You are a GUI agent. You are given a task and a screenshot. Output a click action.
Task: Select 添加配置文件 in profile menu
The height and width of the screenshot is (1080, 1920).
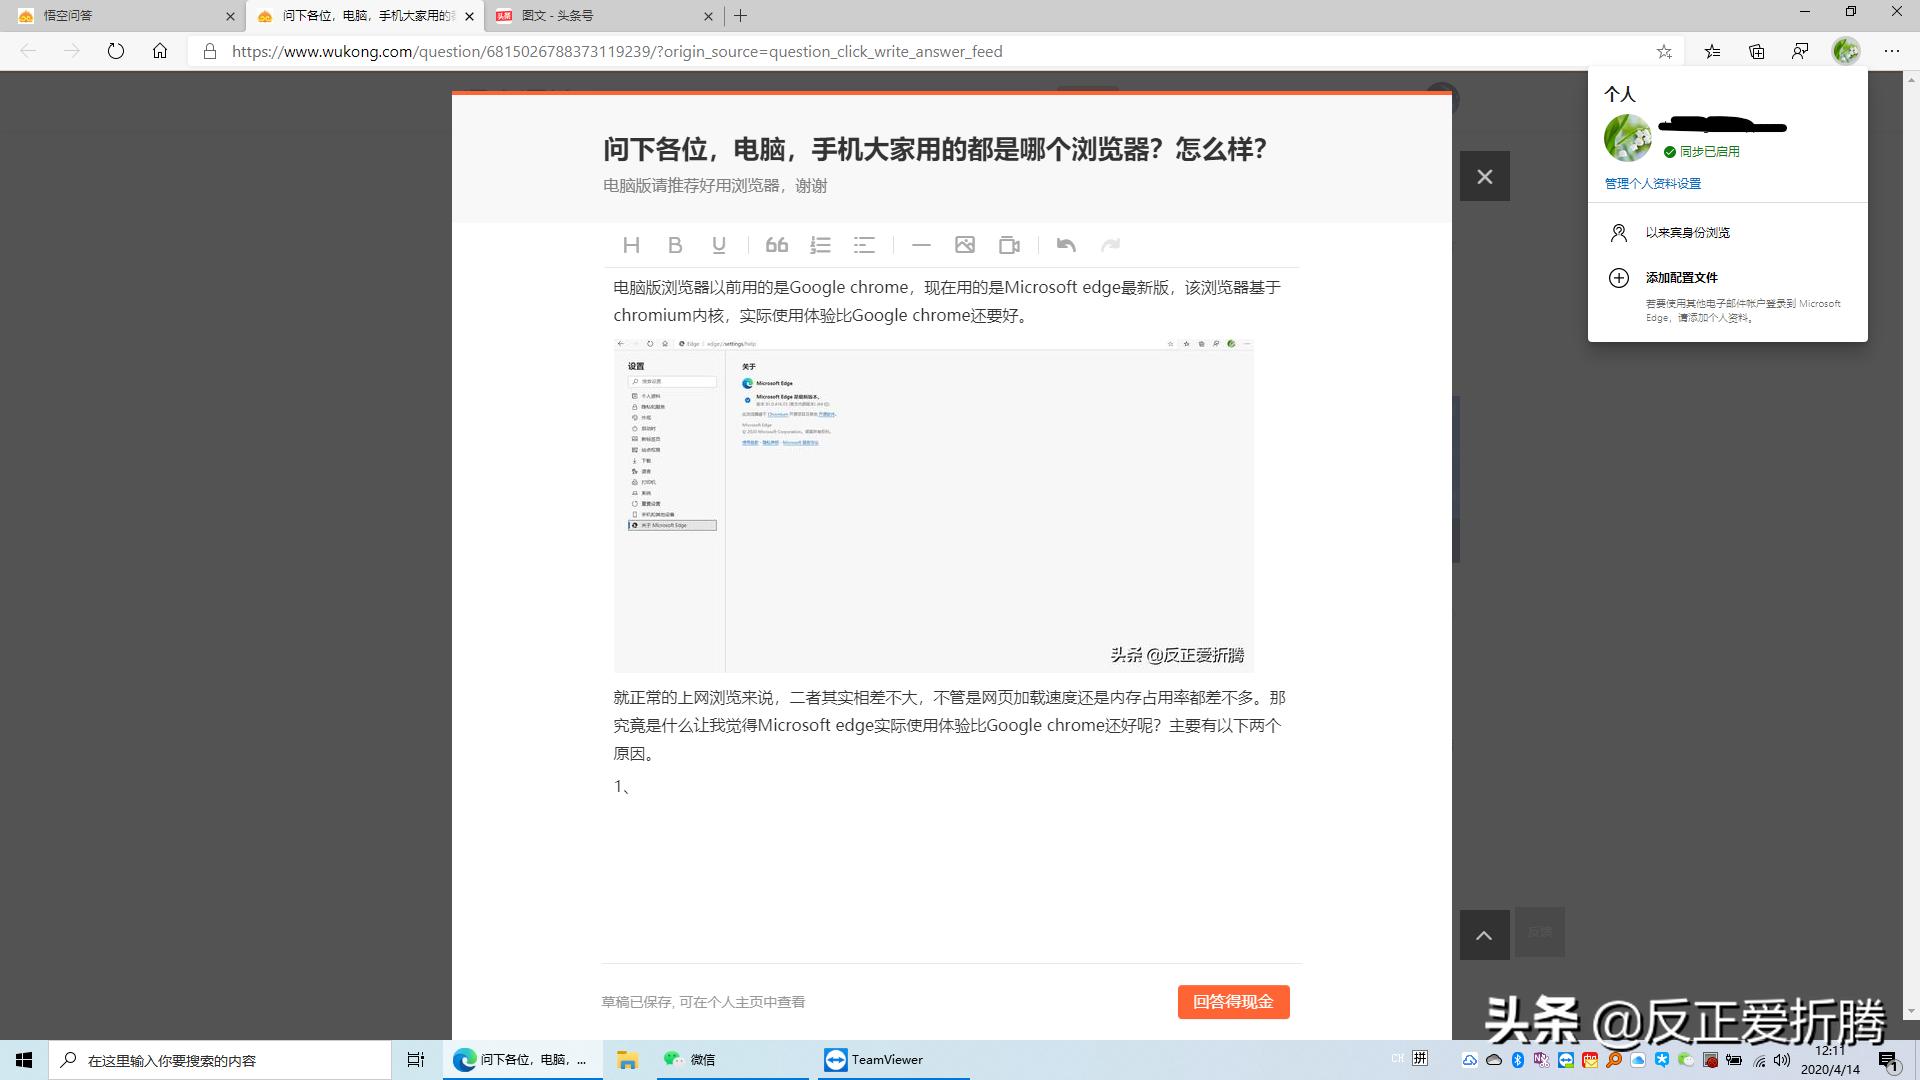tap(1681, 278)
